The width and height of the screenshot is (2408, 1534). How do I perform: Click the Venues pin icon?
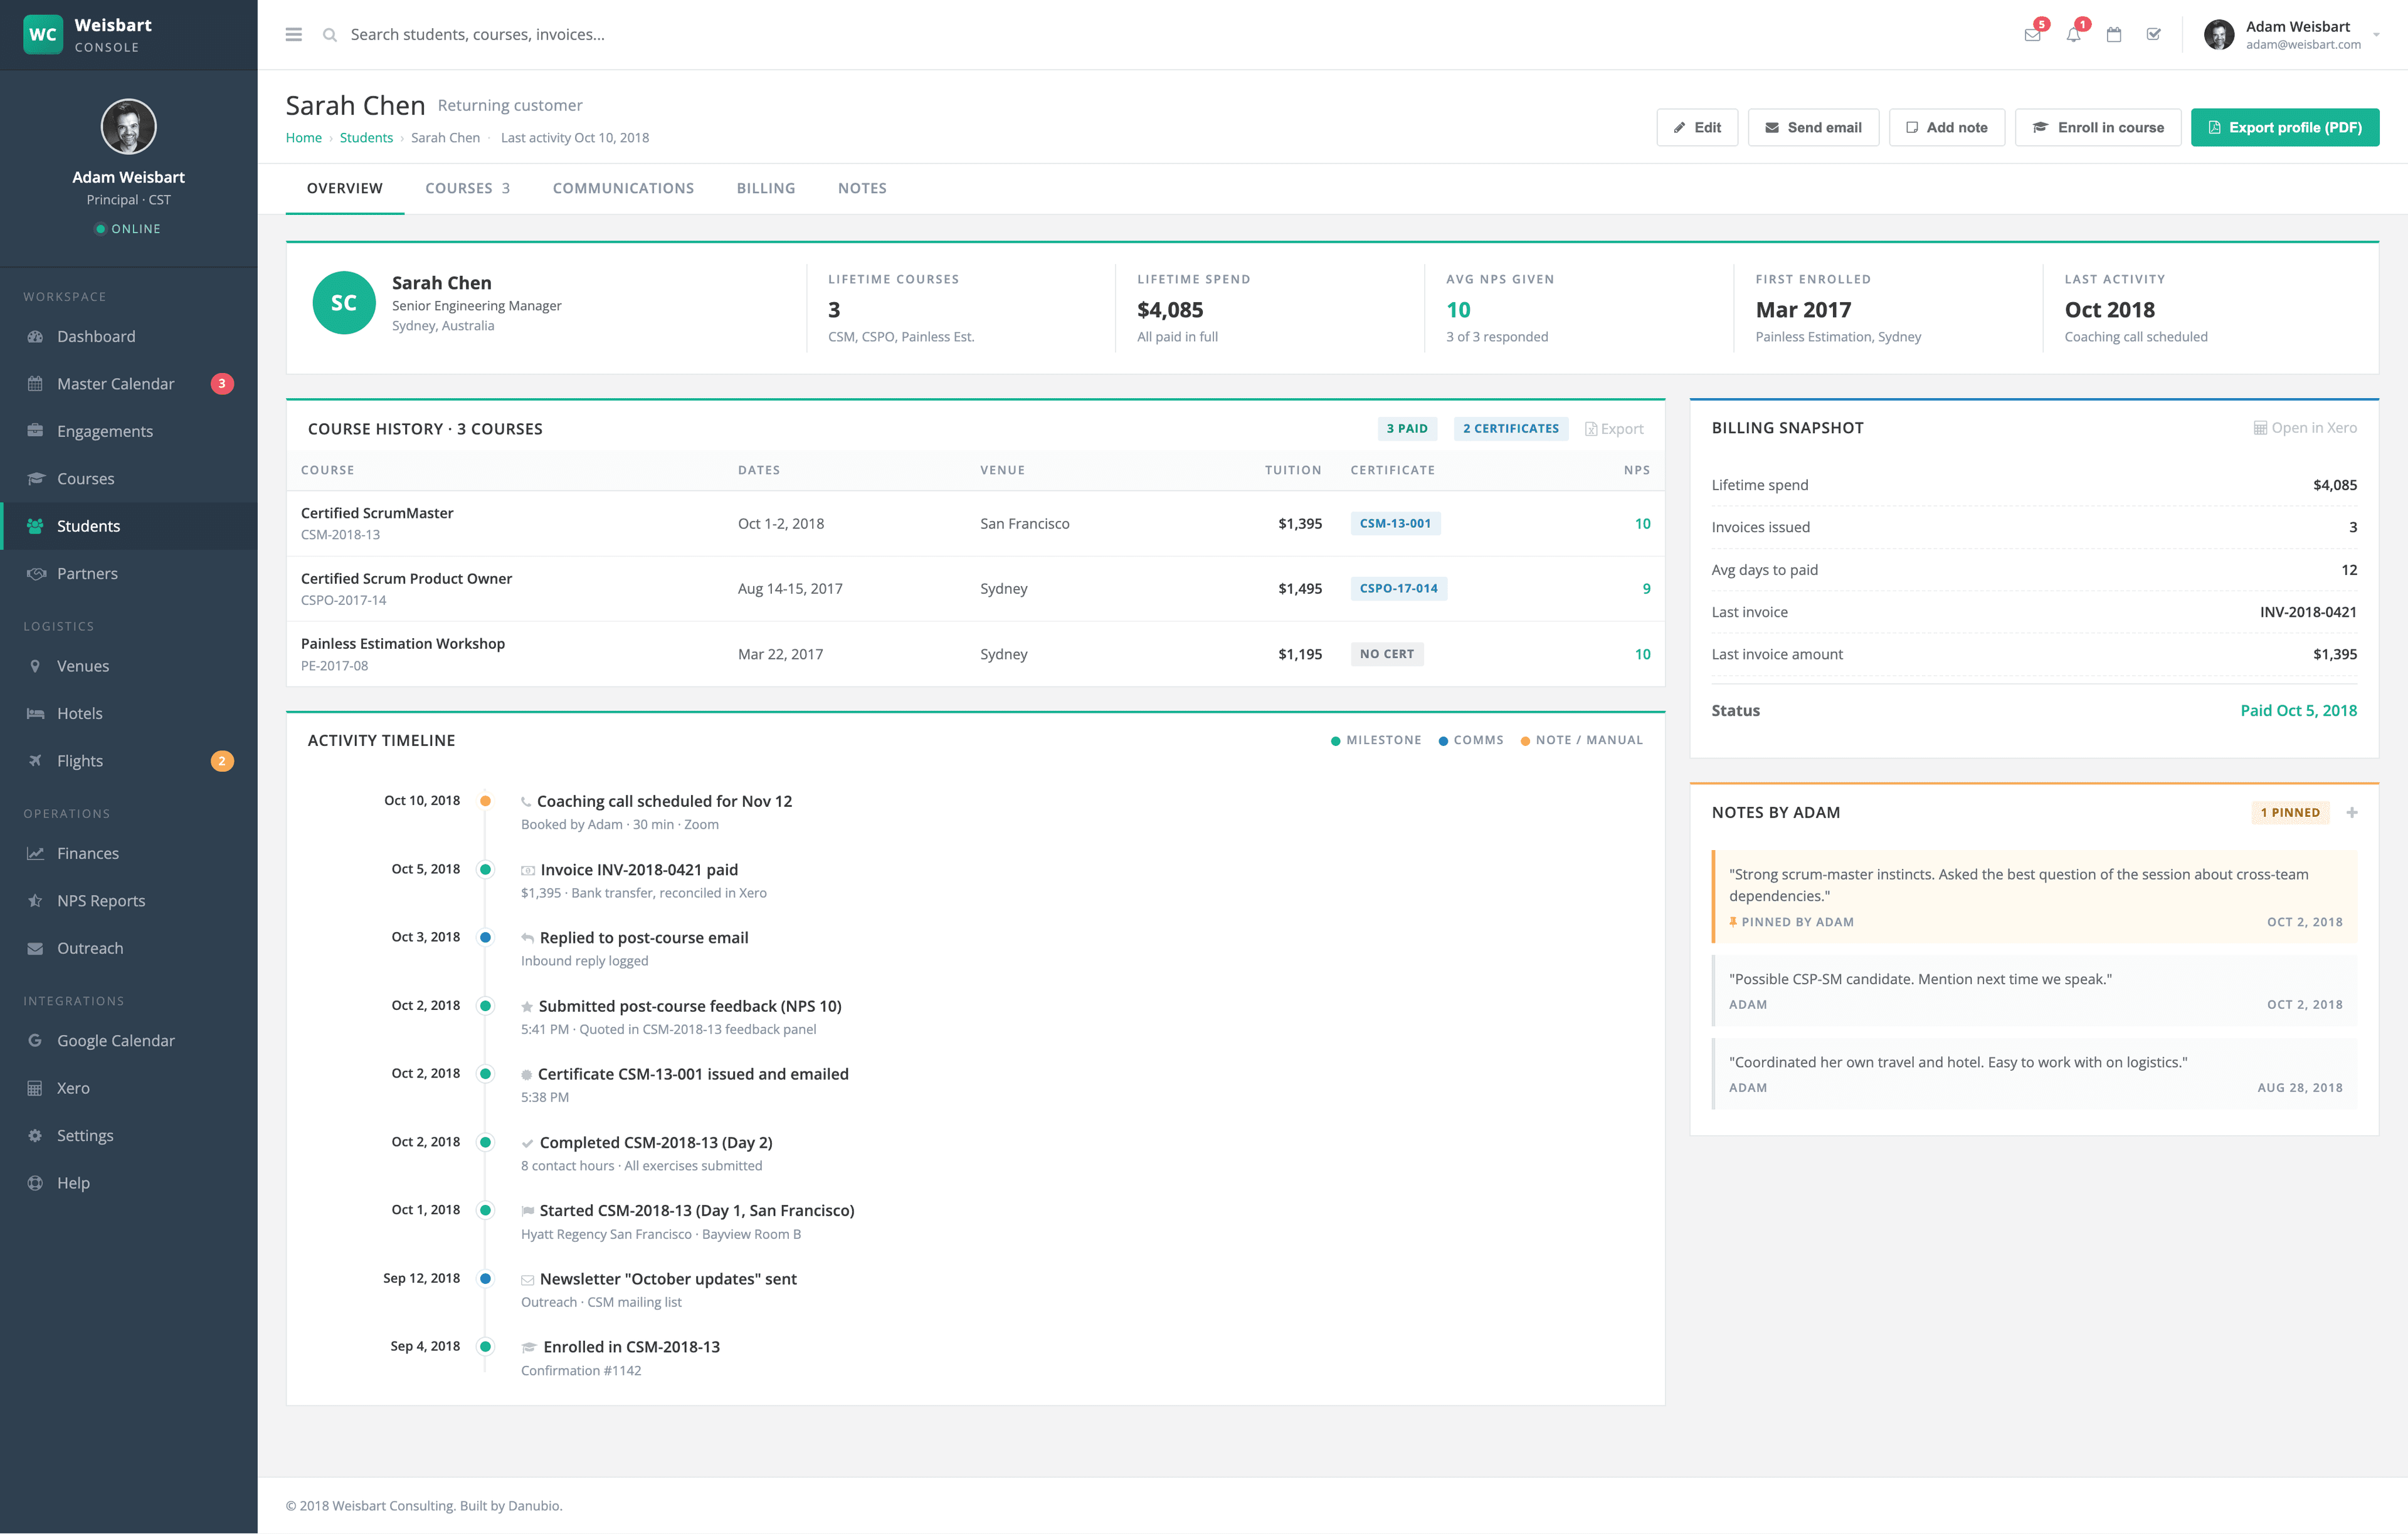click(35, 666)
